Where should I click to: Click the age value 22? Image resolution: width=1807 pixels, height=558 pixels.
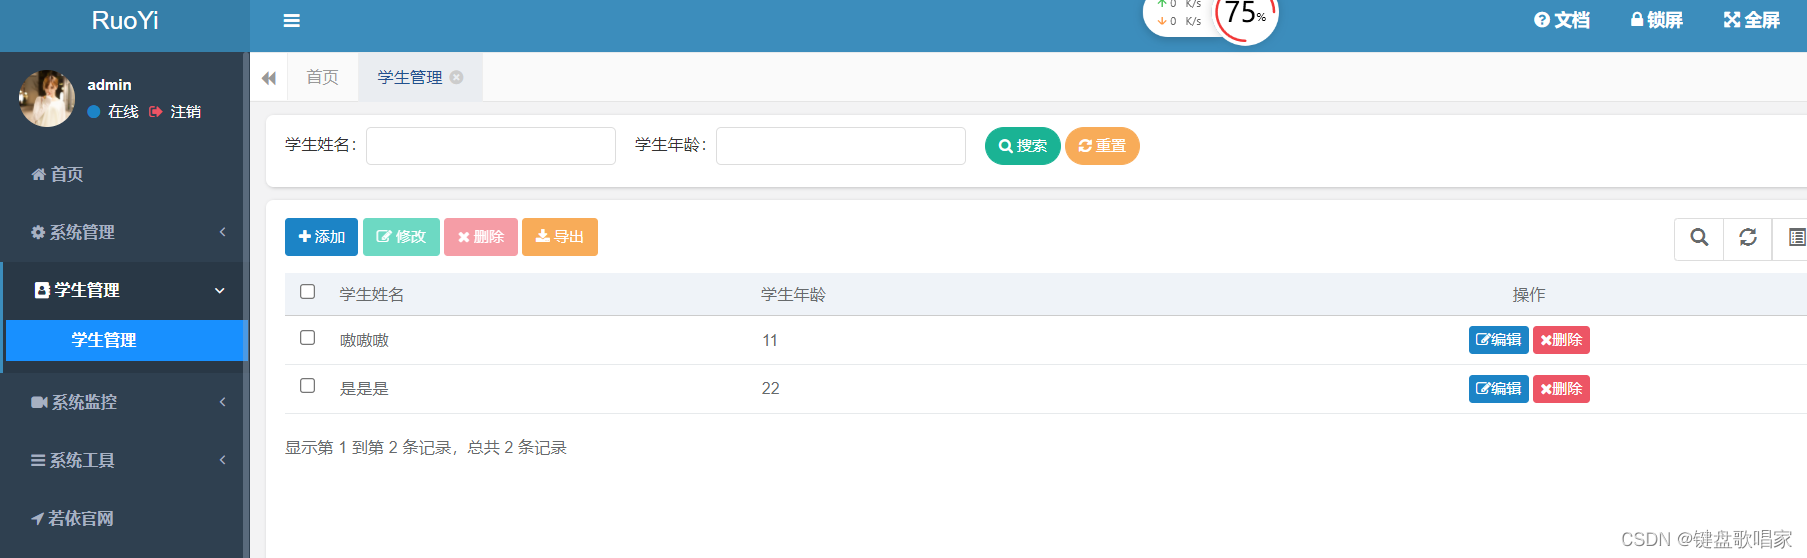(771, 389)
